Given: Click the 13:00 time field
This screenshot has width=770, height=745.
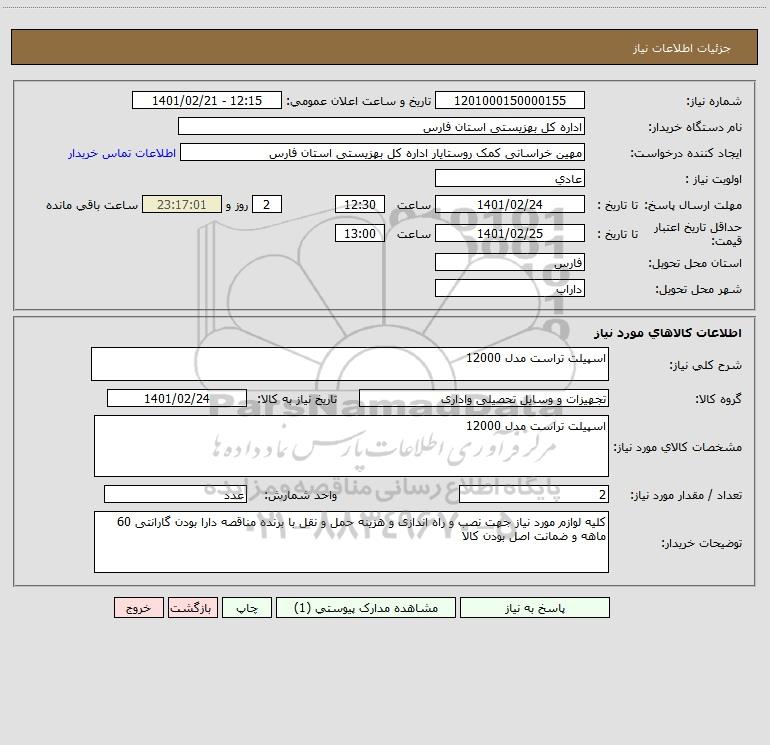Looking at the screenshot, I should click(359, 233).
